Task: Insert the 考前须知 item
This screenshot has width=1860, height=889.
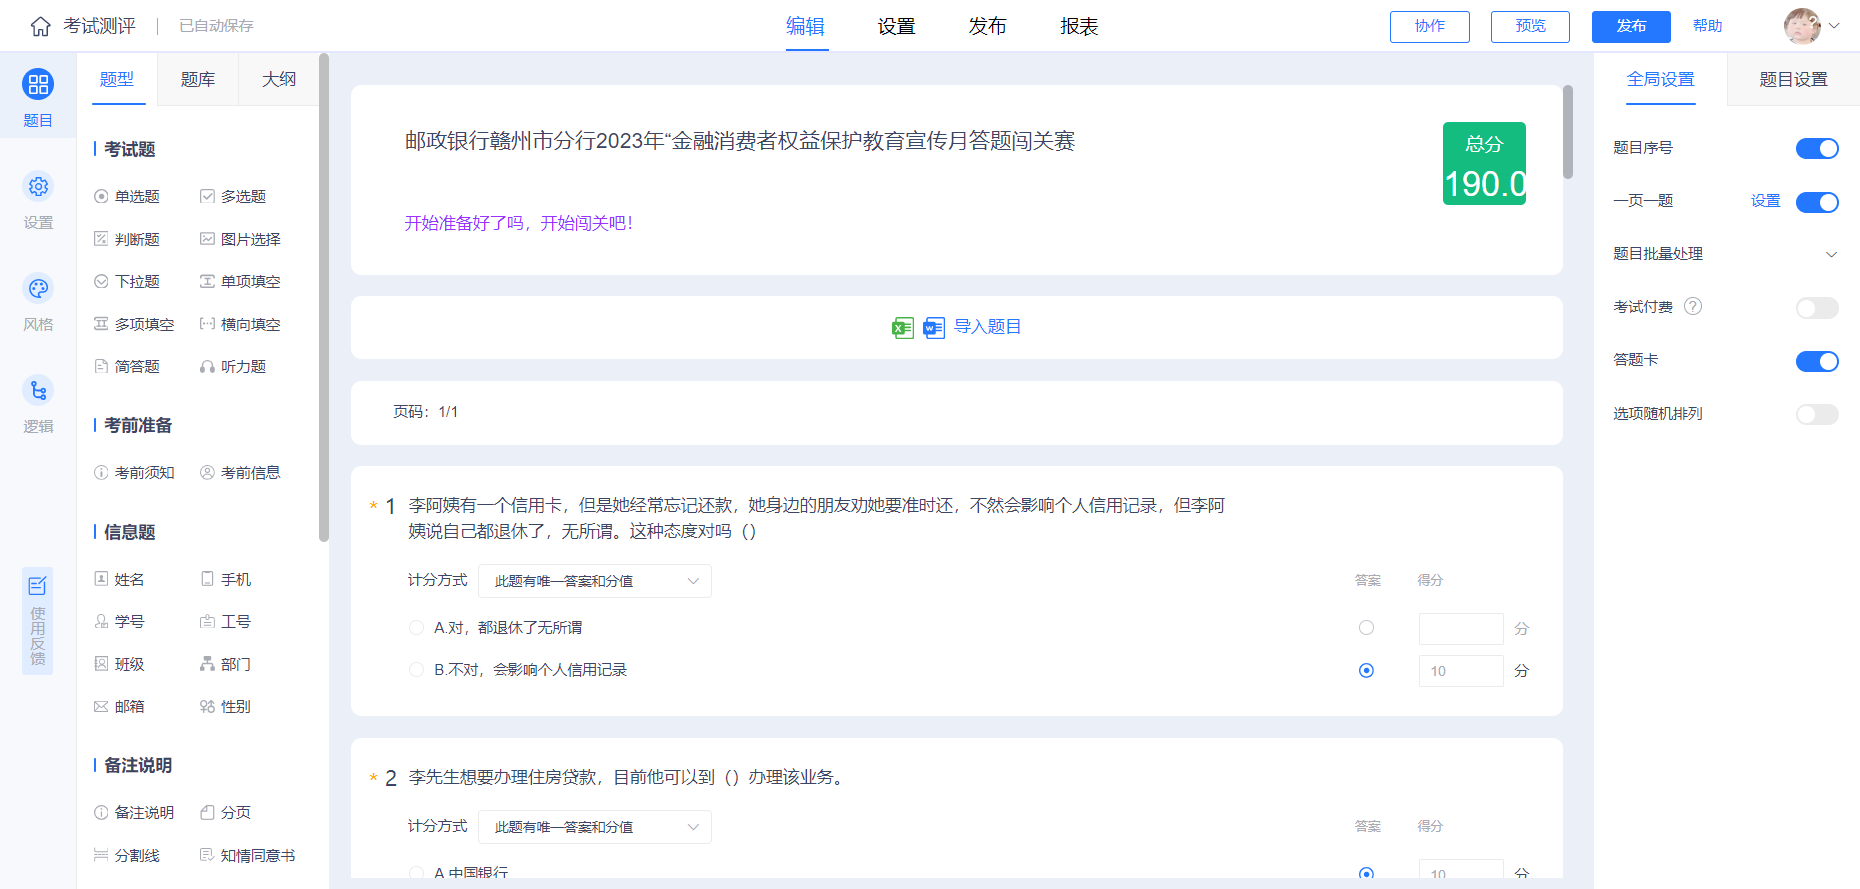Action: point(134,473)
